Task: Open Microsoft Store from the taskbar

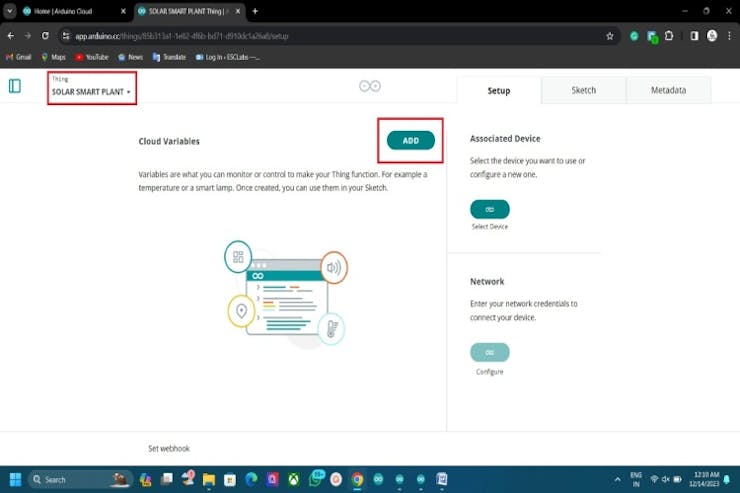Action: 230,480
